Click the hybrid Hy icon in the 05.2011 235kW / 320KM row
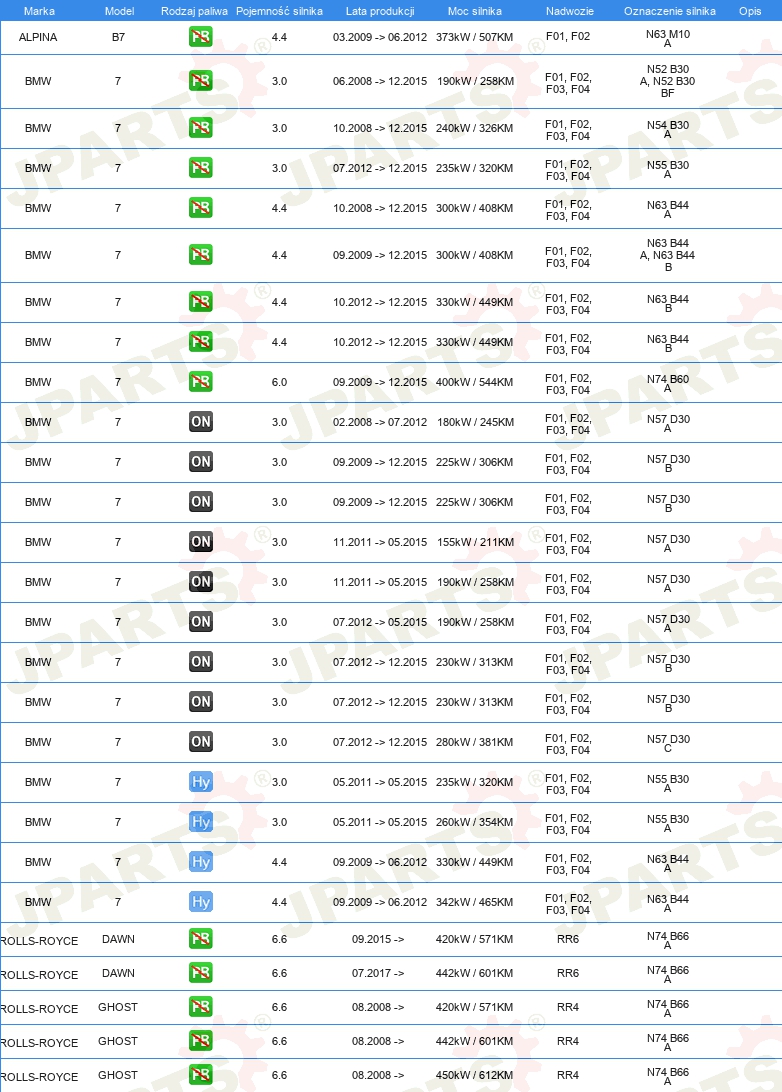The image size is (782, 1092). [x=201, y=782]
